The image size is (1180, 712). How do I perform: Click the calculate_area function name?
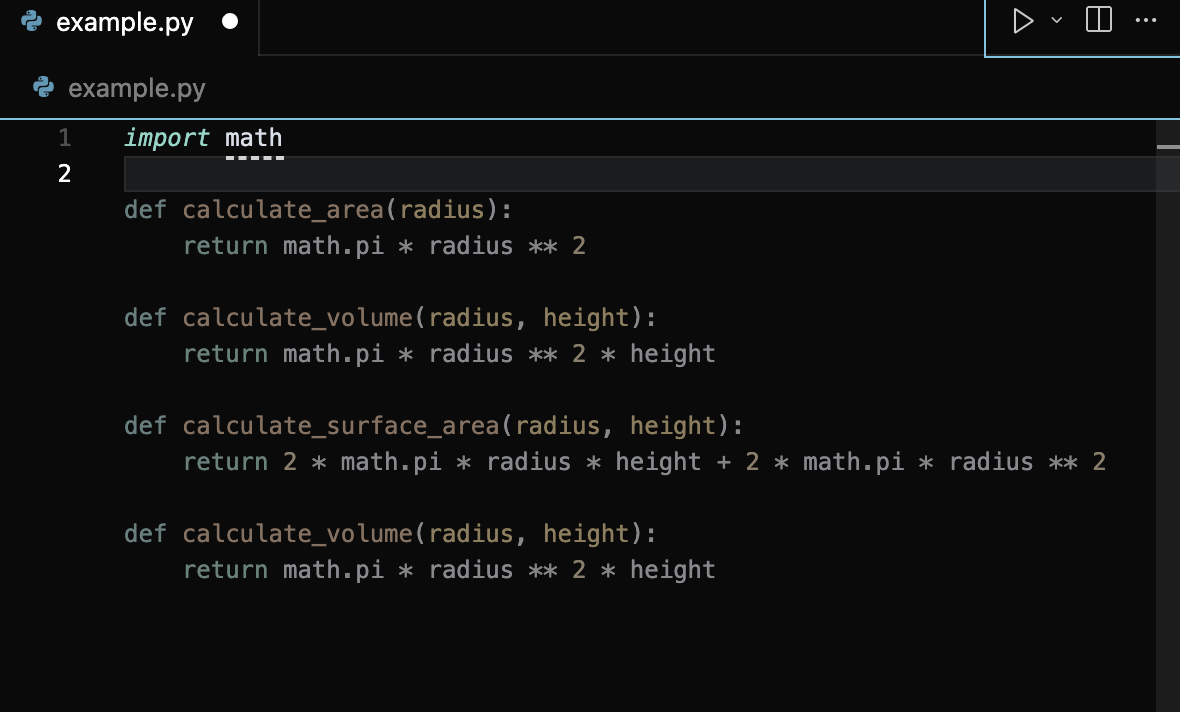coord(284,209)
